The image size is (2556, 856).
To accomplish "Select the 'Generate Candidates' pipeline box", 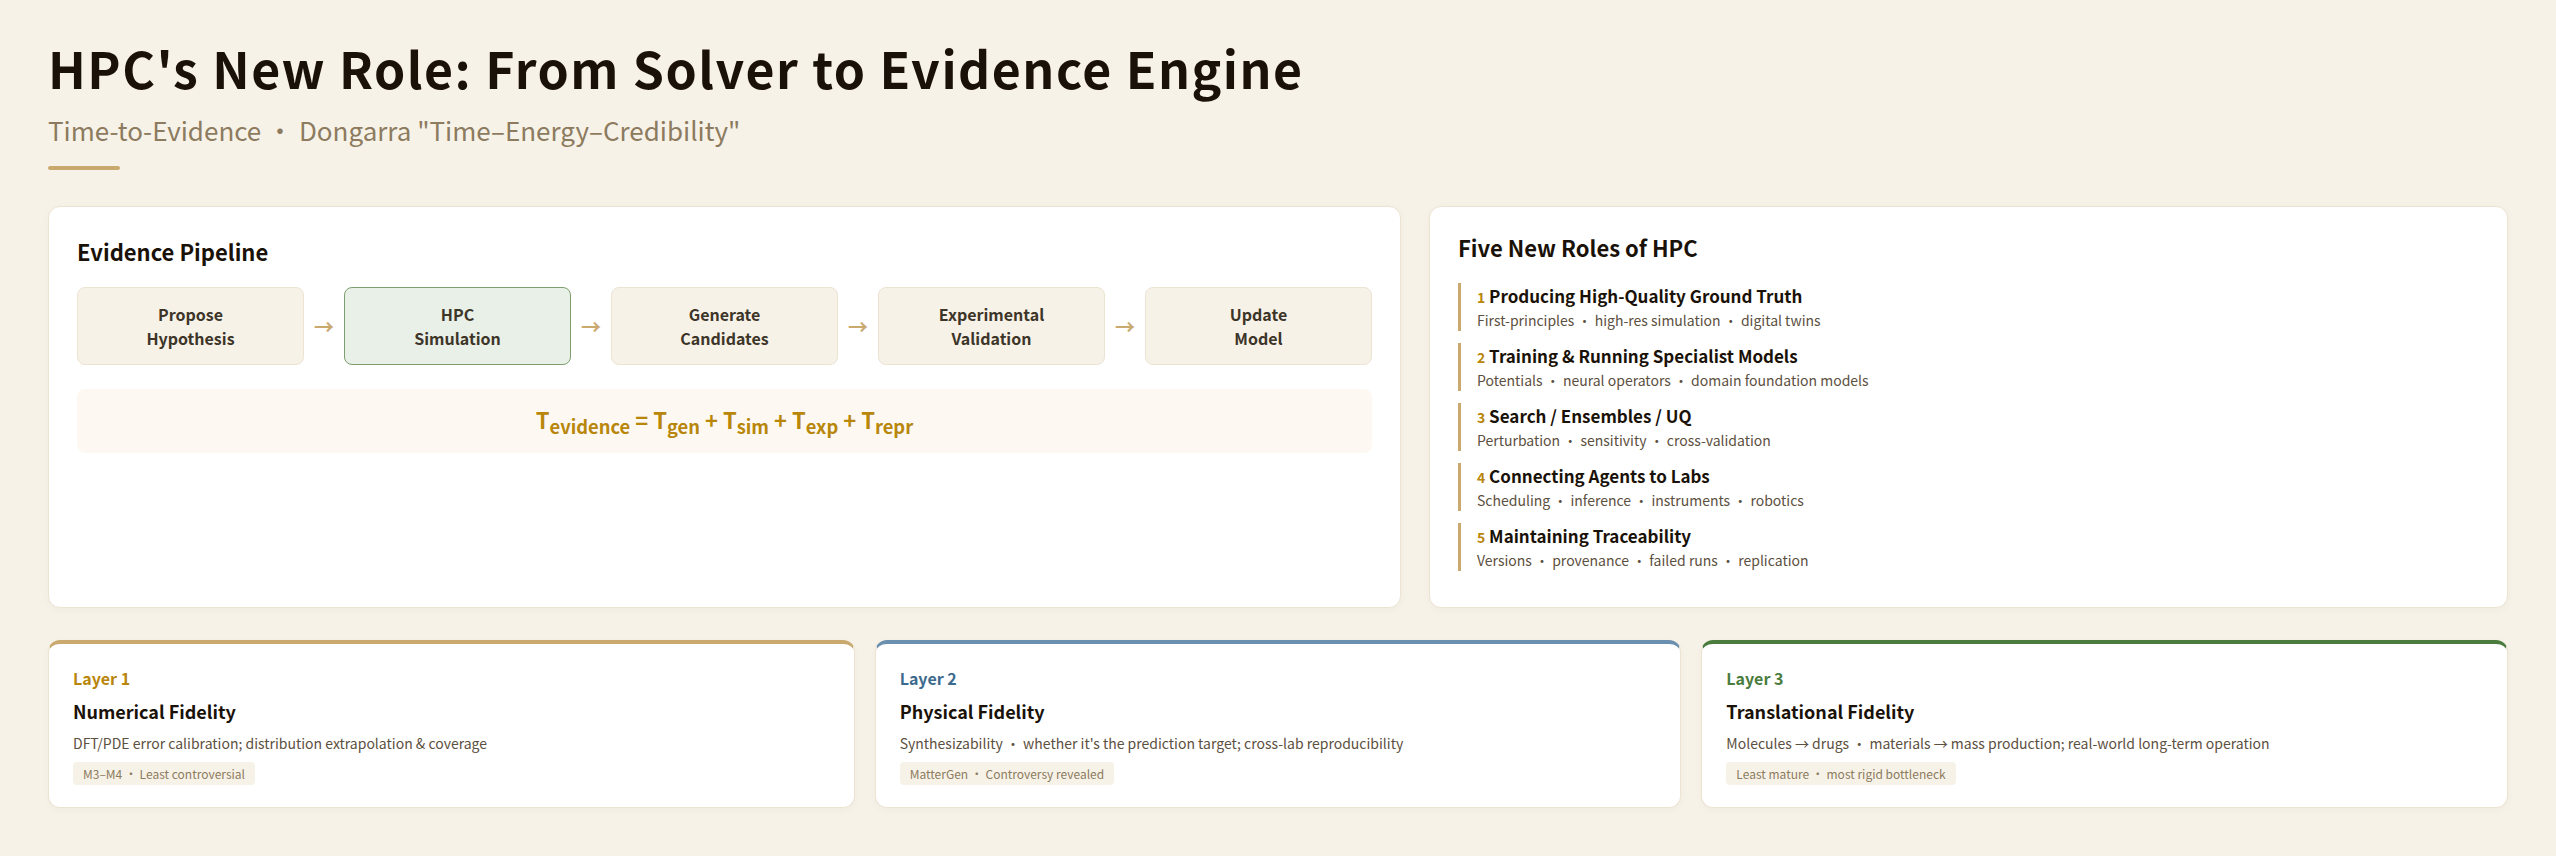I will pyautogui.click(x=724, y=326).
